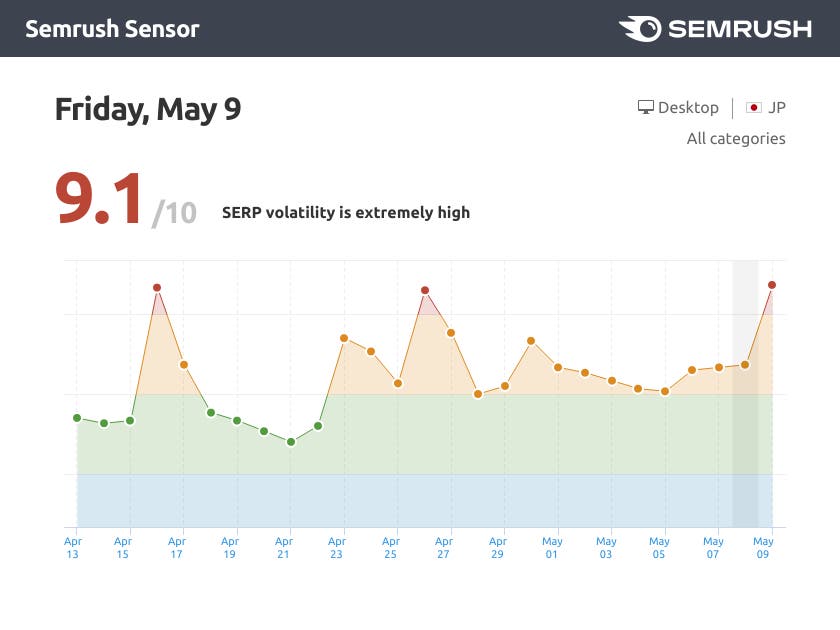Click the May 03 axis label
This screenshot has width=840, height=630.
(x=606, y=548)
